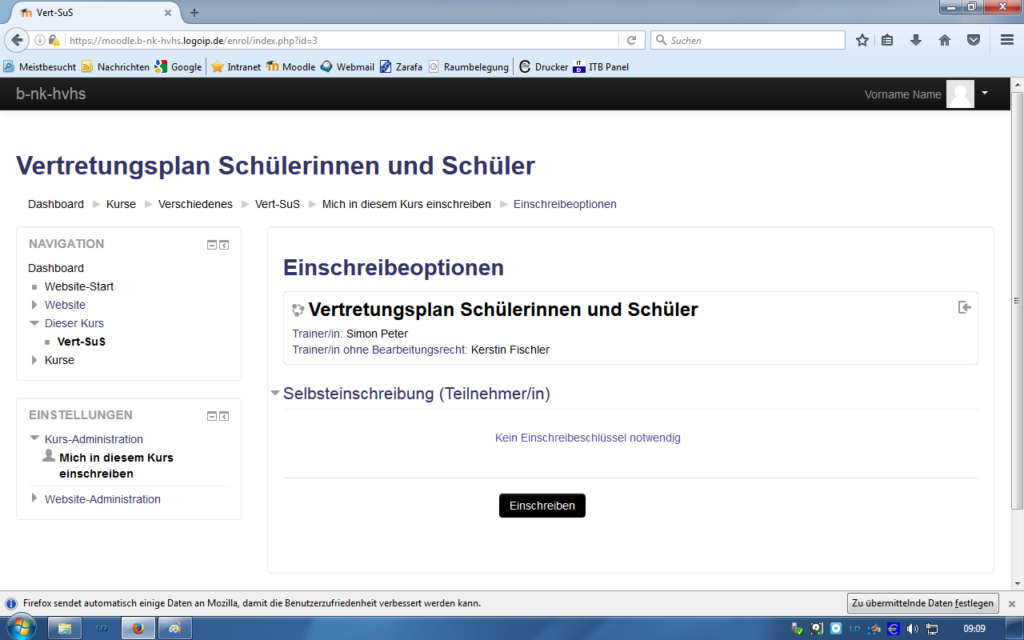Open the Firefox downloads arrow icon
1024x640 pixels.
click(x=916, y=41)
